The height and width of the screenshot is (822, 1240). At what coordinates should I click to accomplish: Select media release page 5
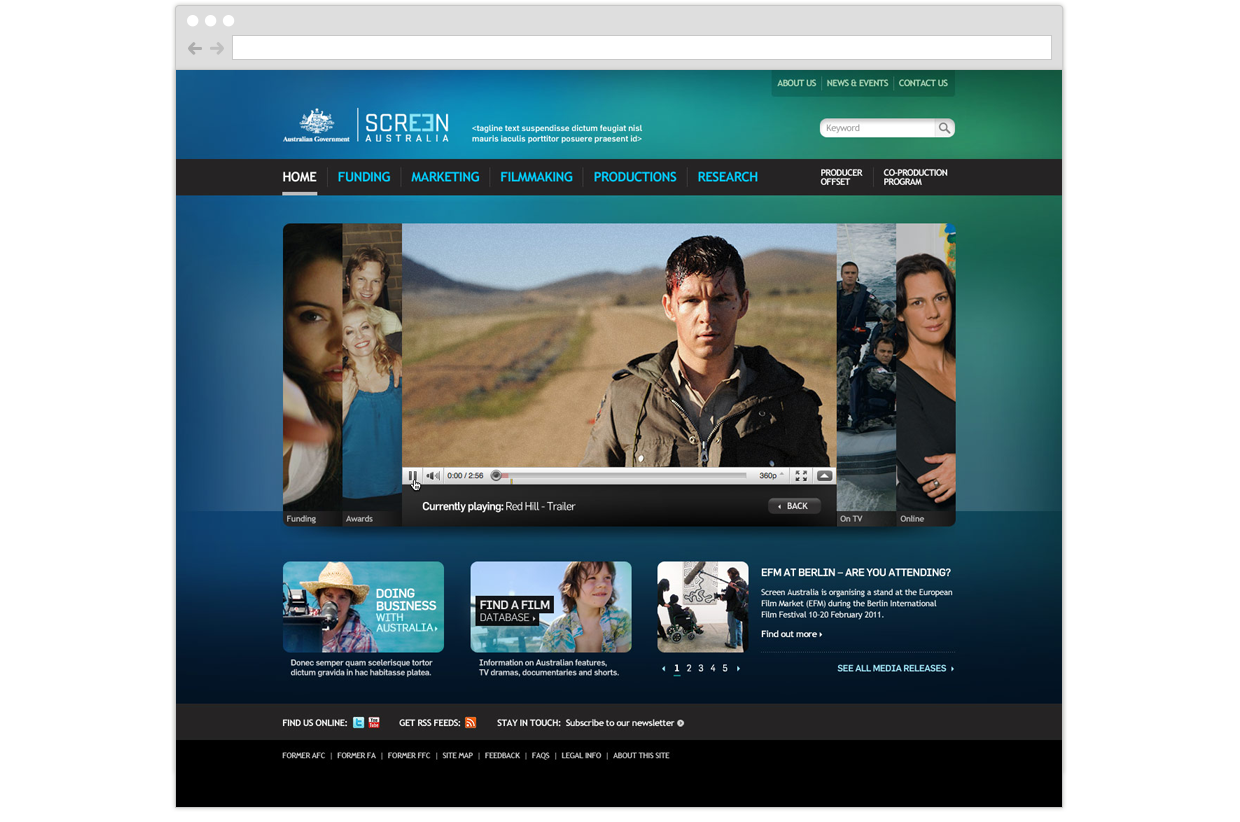pyautogui.click(x=725, y=668)
